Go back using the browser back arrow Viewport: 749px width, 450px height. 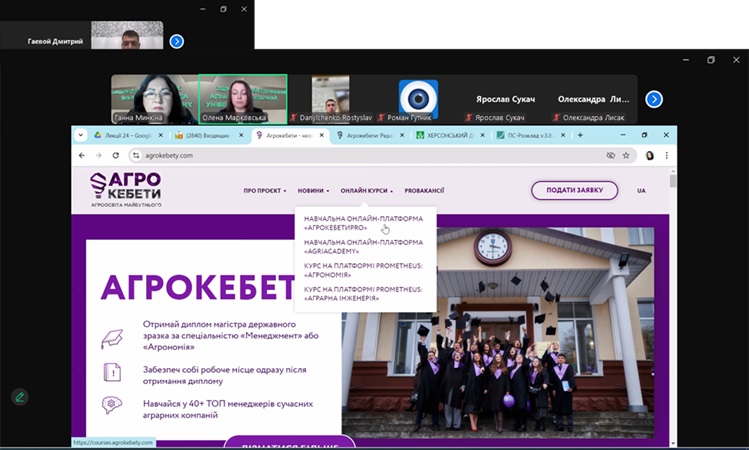(82, 155)
